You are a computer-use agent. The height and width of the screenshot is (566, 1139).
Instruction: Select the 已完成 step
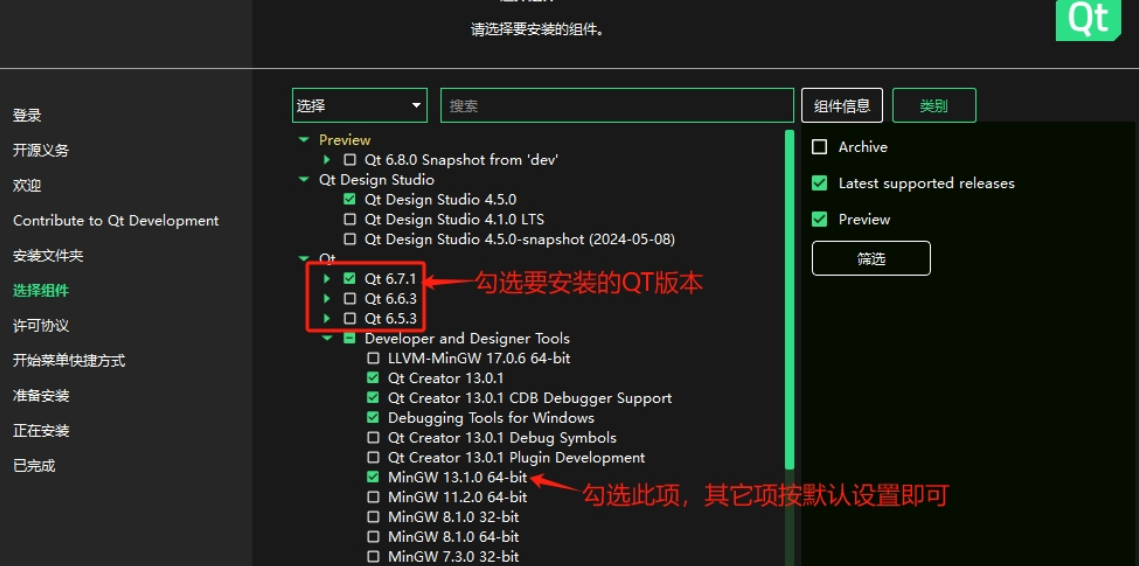[33, 465]
